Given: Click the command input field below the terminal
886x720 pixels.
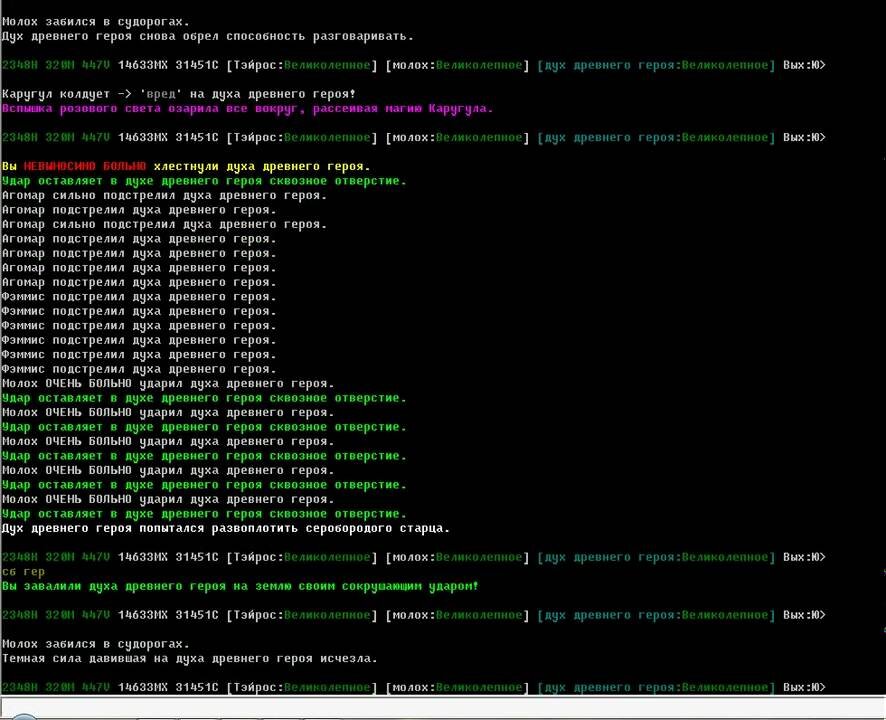Looking at the screenshot, I should pos(443,709).
